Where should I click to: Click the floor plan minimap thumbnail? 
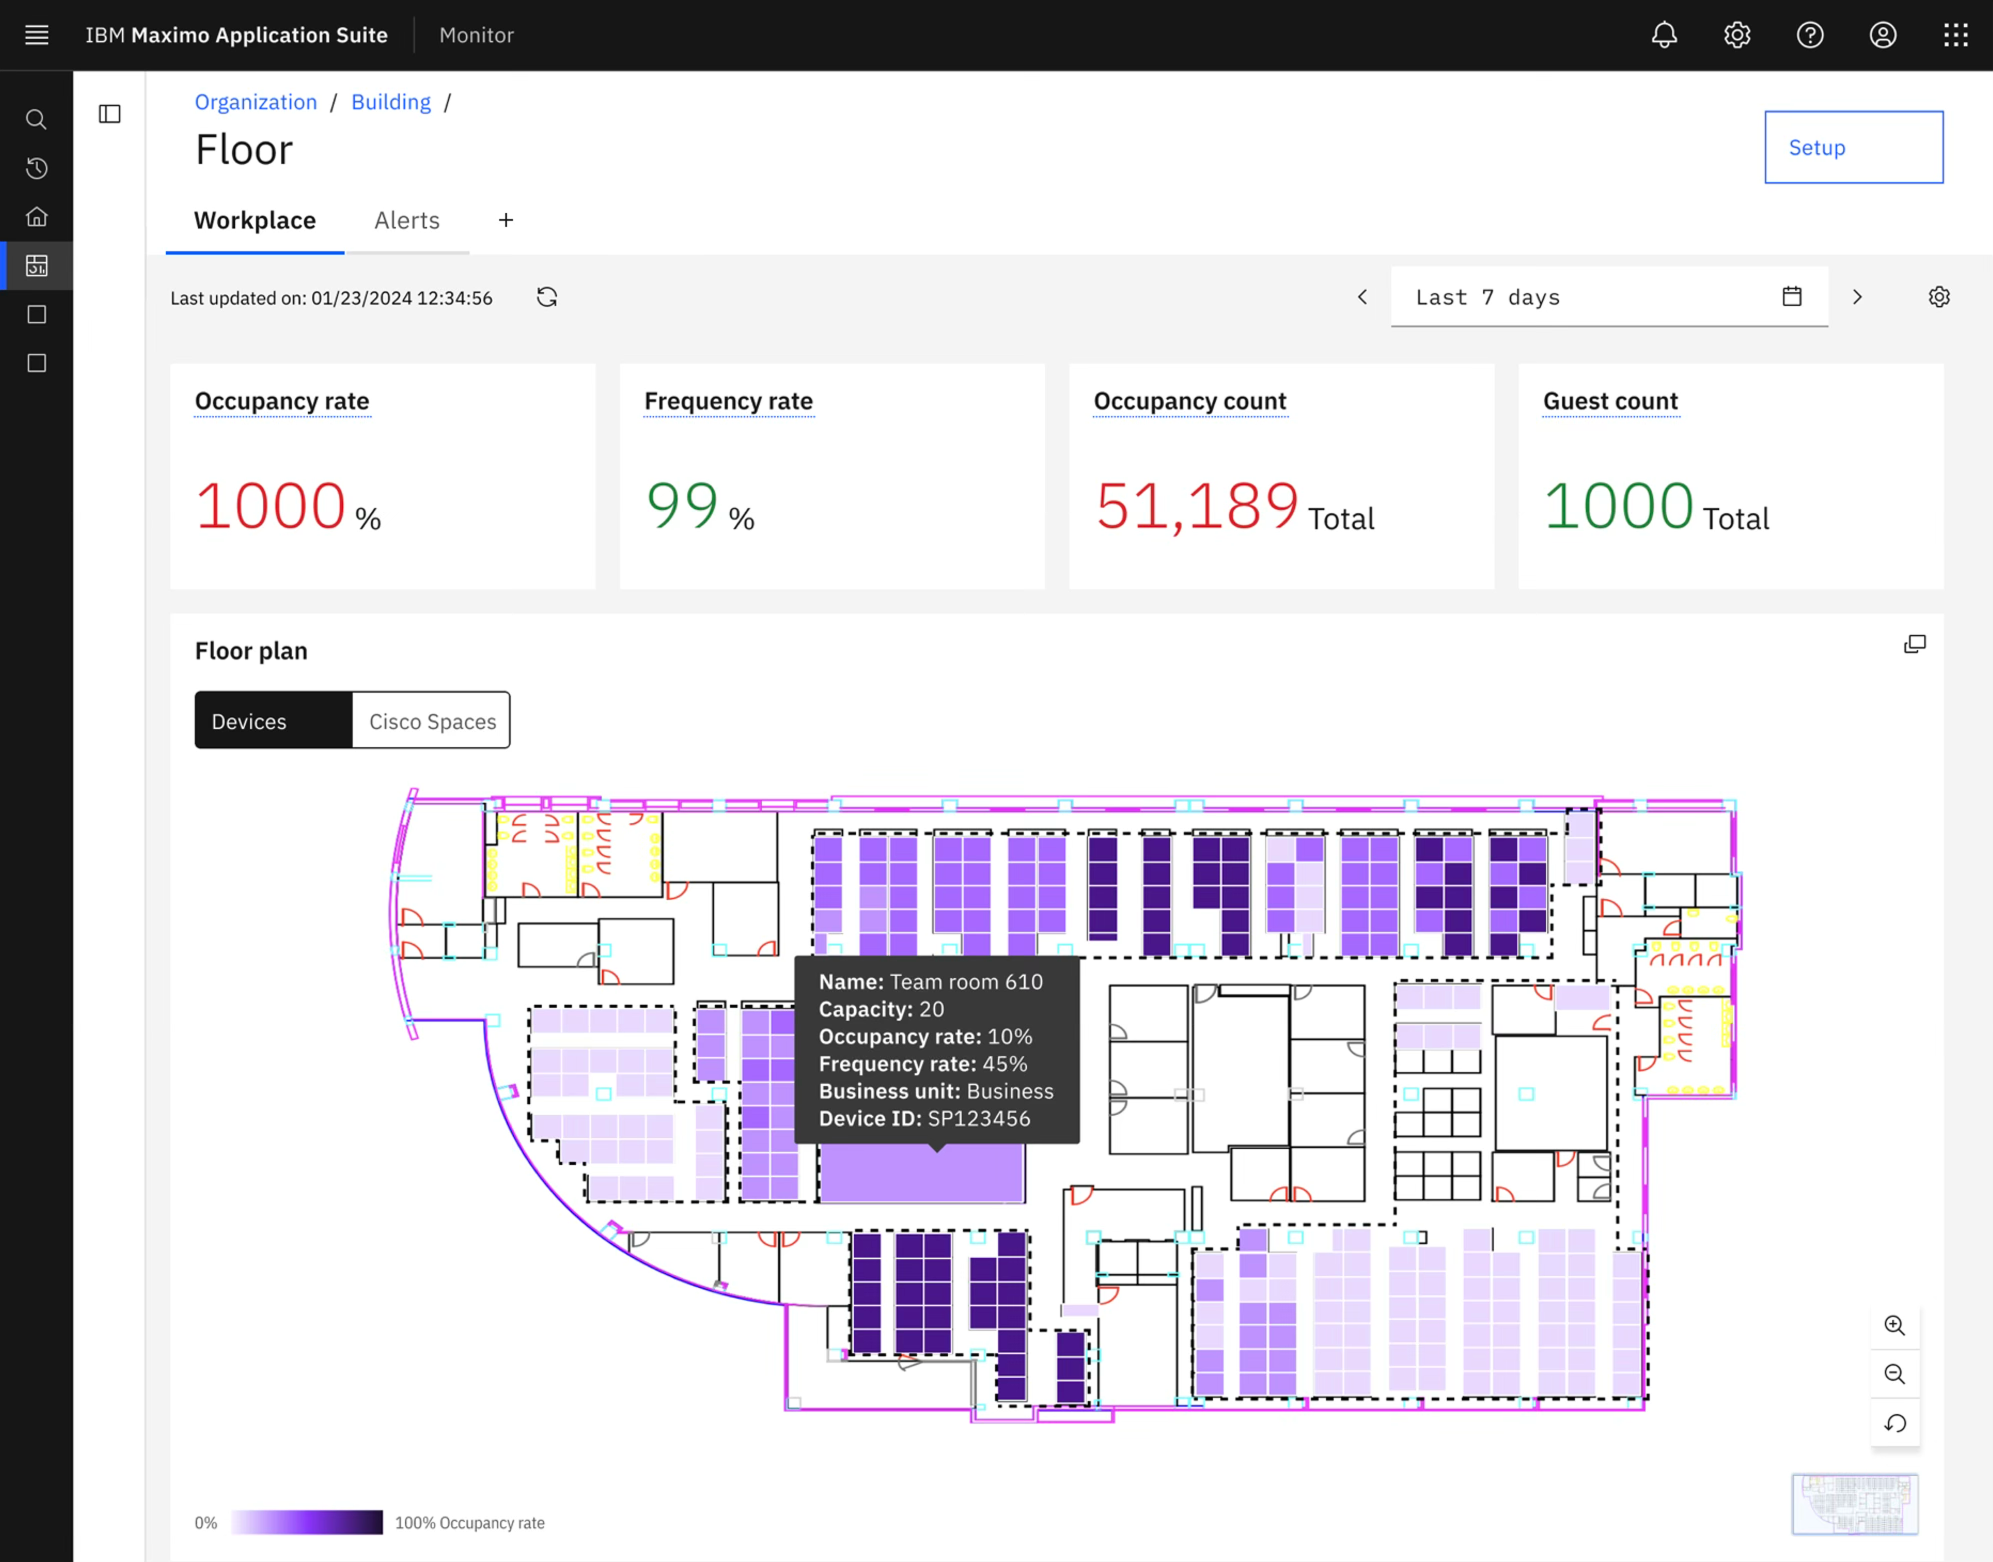(1855, 1505)
